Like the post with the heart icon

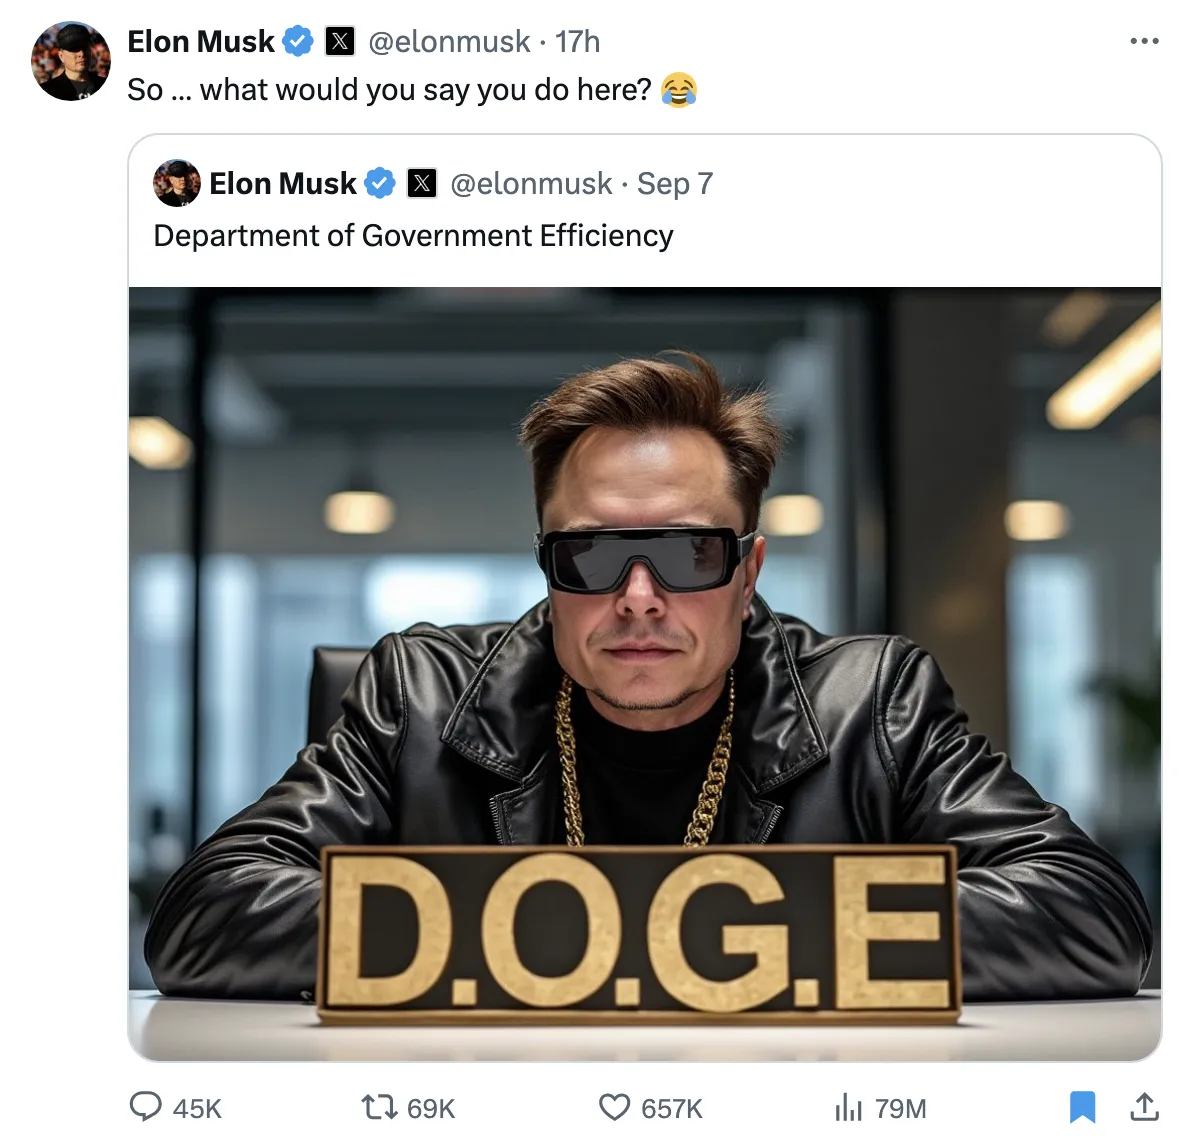point(614,1107)
